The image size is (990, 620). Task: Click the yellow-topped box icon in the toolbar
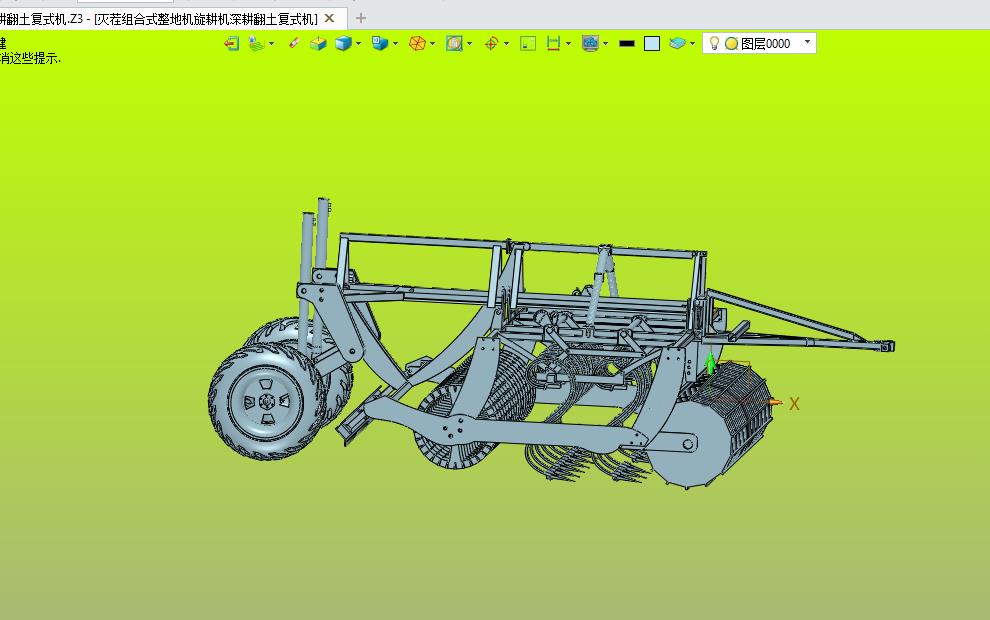click(x=318, y=43)
